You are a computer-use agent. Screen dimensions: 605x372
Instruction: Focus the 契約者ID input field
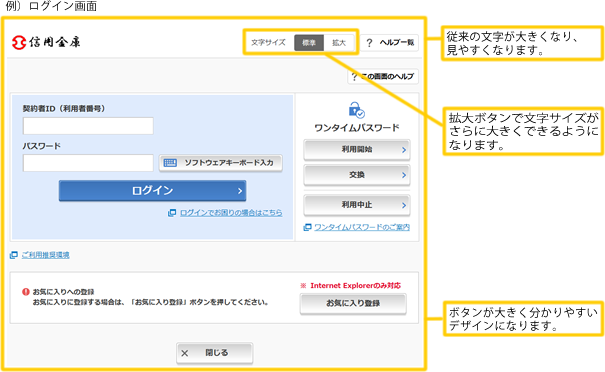click(88, 126)
